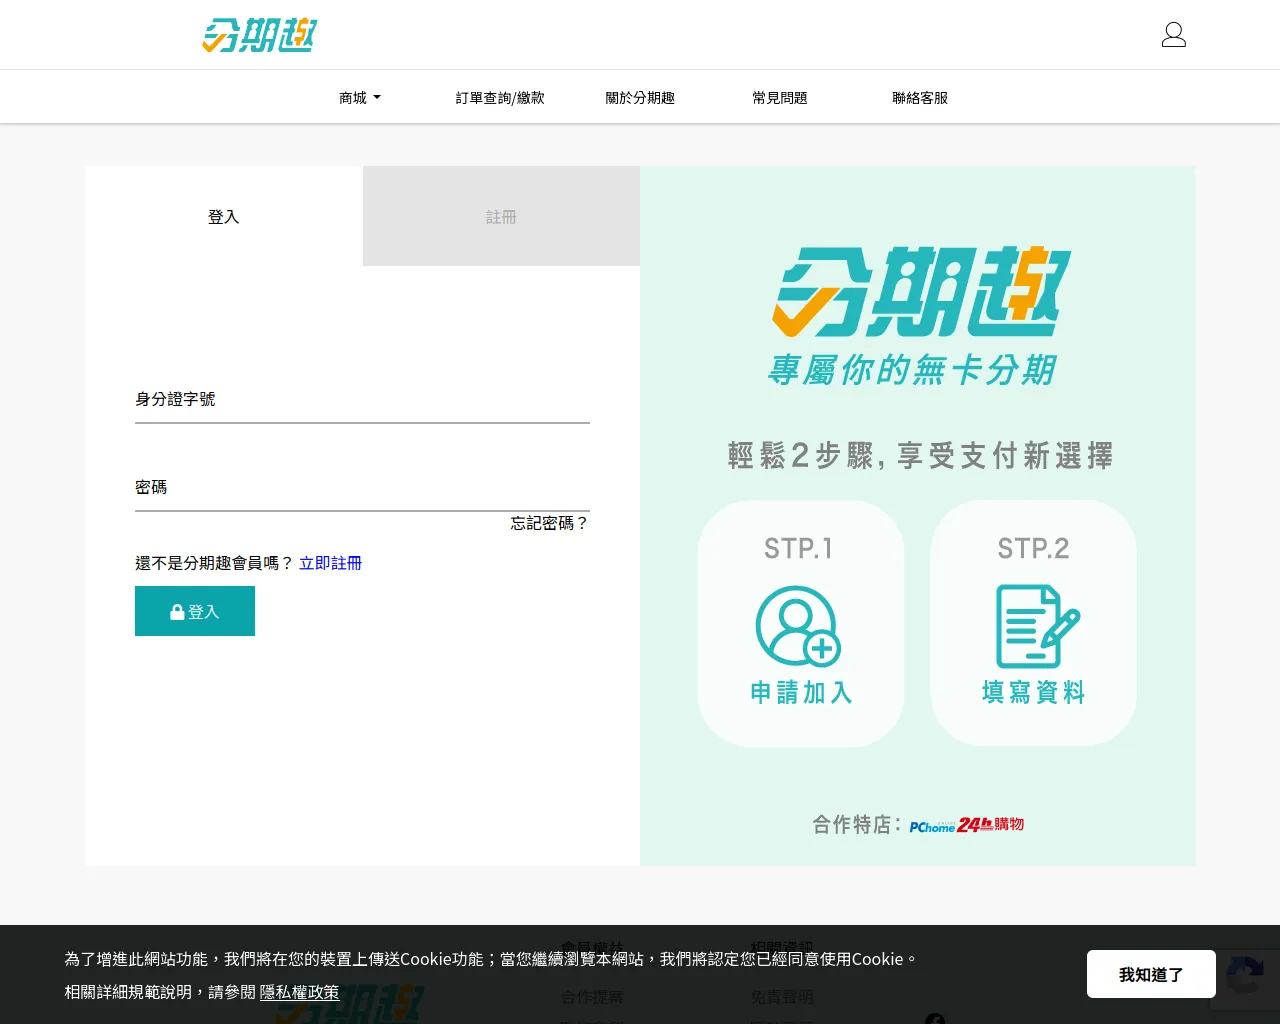
Task: Click 立即註冊 to register
Action: coord(331,562)
